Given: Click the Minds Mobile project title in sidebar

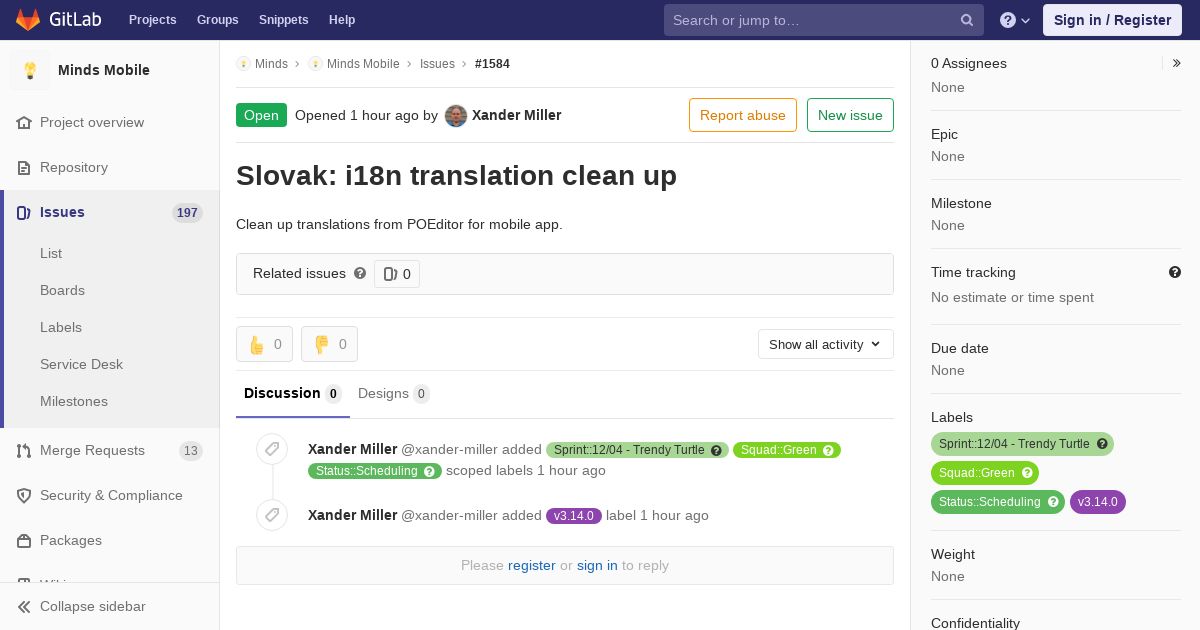Looking at the screenshot, I should pyautogui.click(x=104, y=70).
